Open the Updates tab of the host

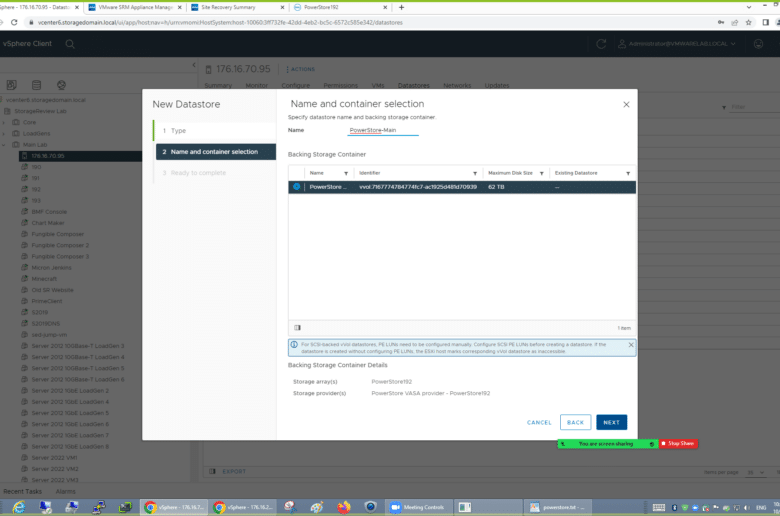pos(496,86)
